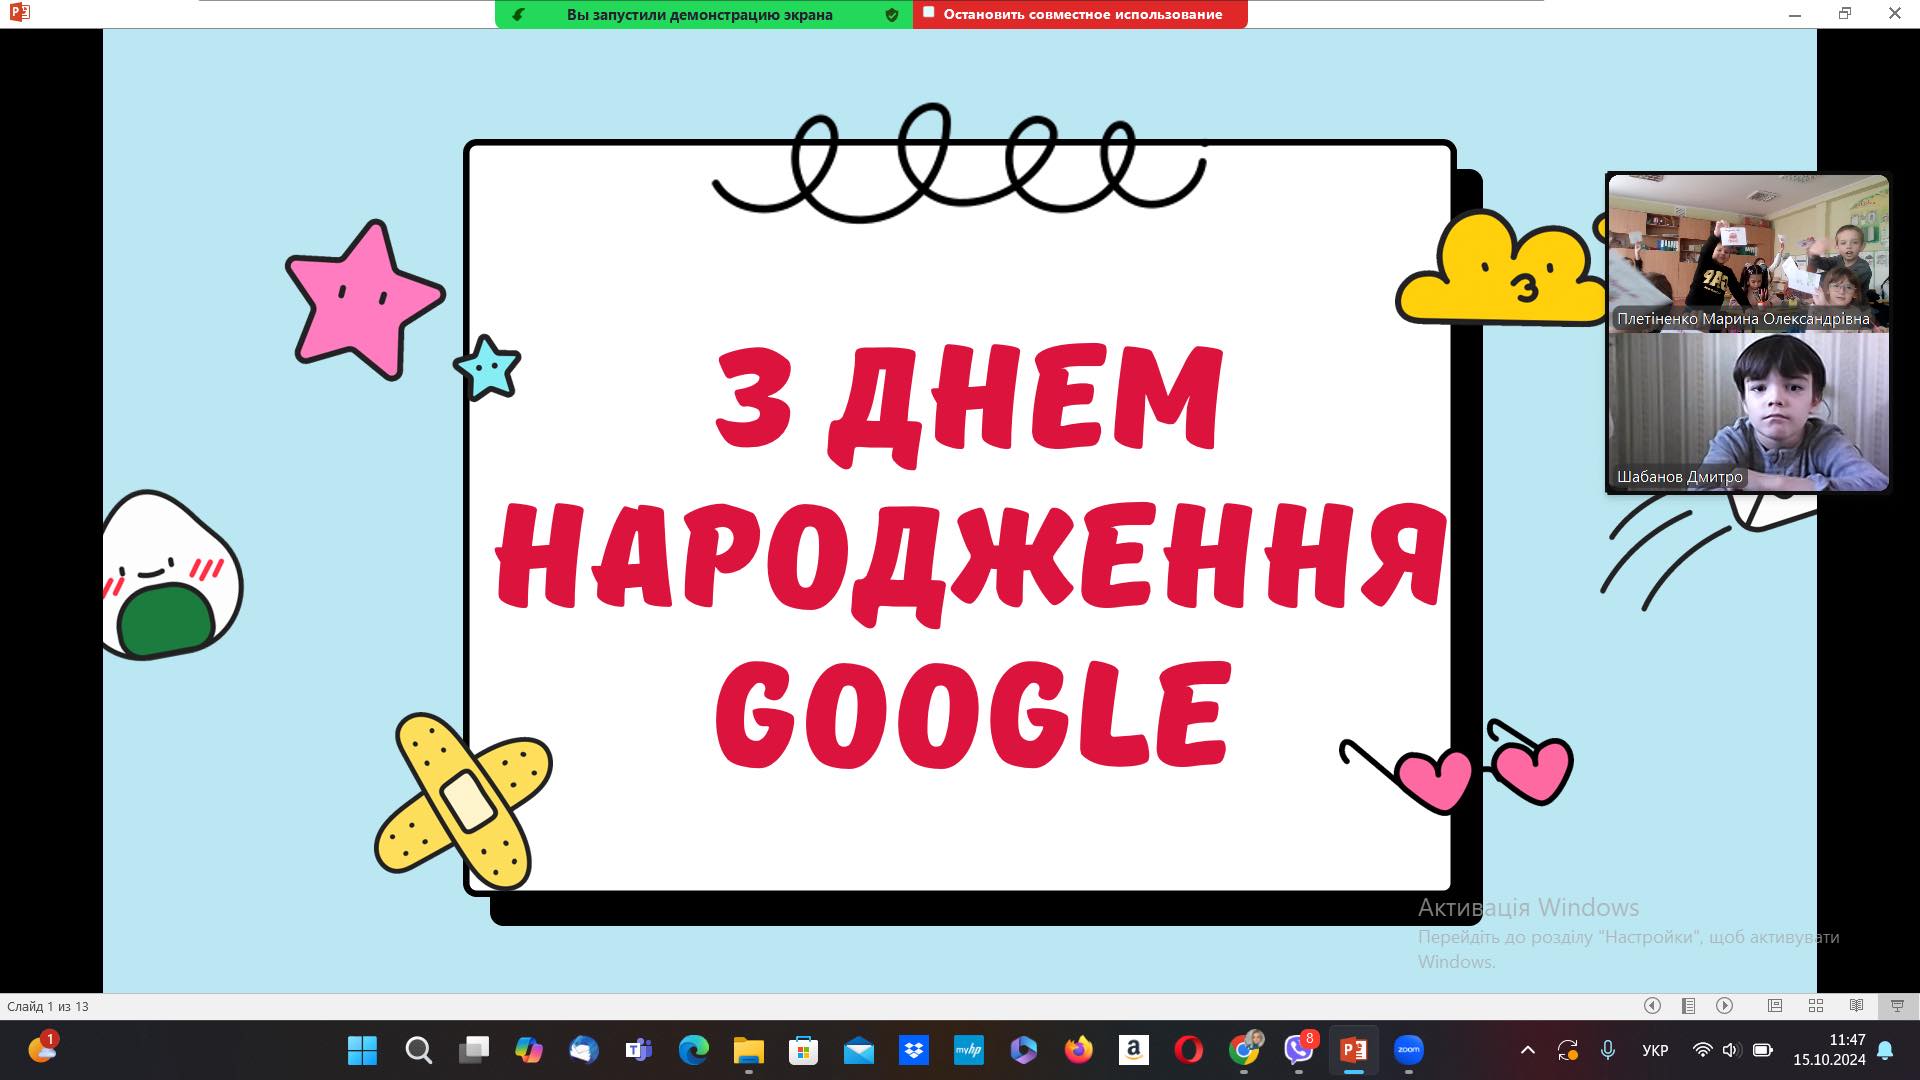Expand the hidden system tray icons chevron

click(x=1528, y=1050)
